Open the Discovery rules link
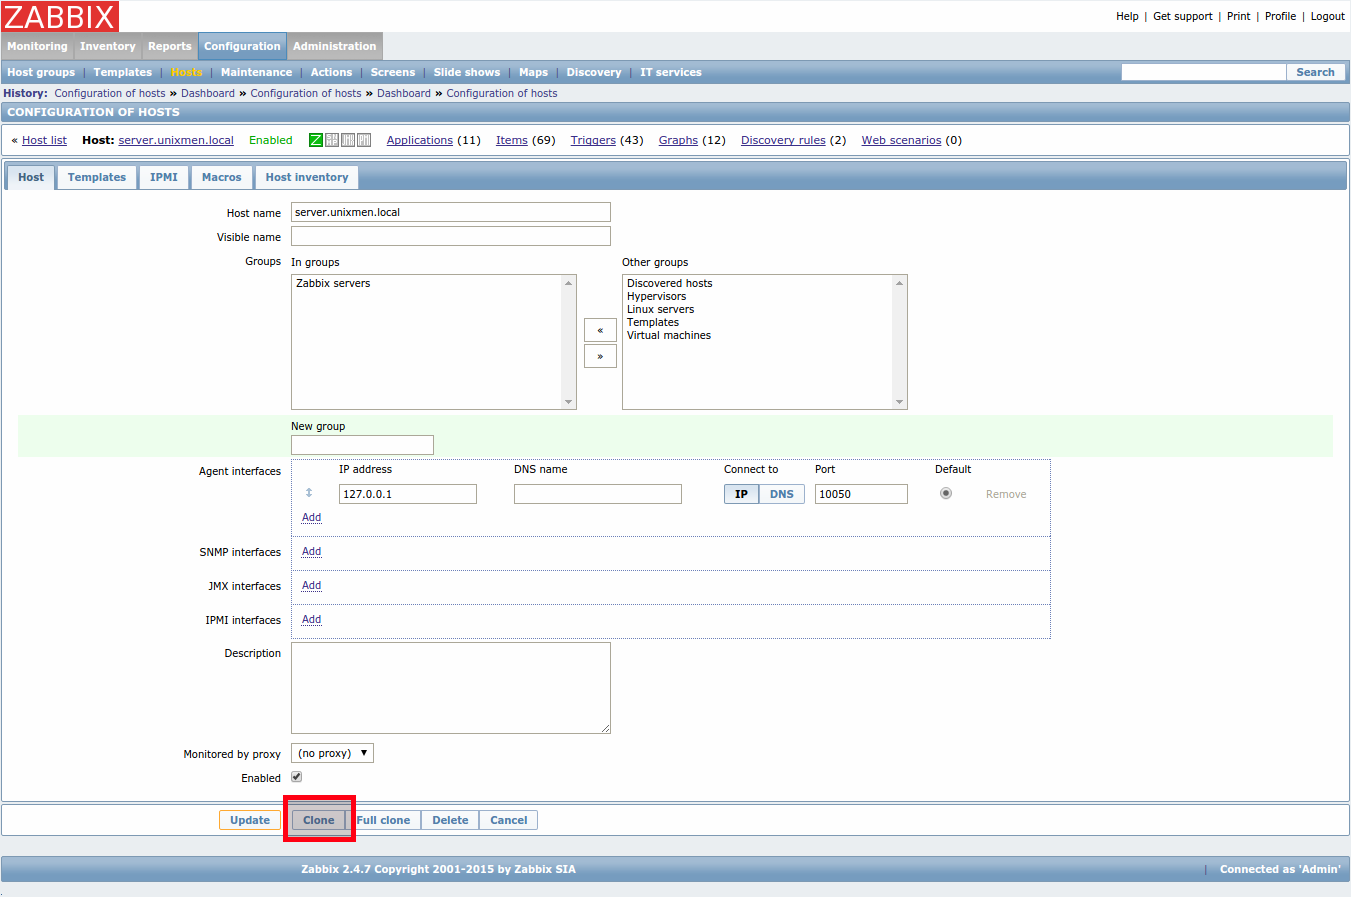 [x=783, y=140]
